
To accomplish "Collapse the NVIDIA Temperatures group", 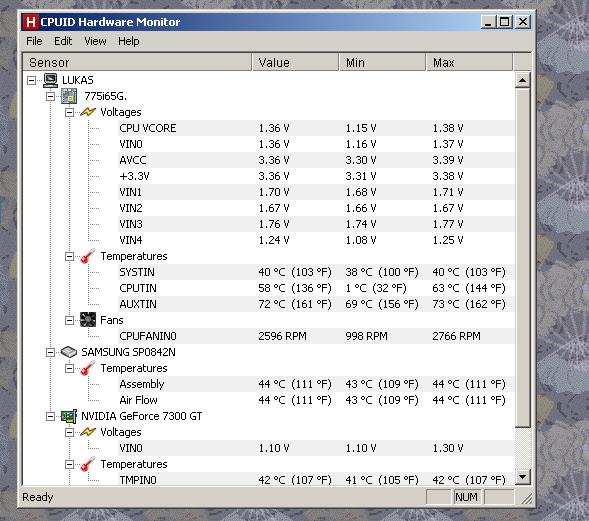I will 69,464.
